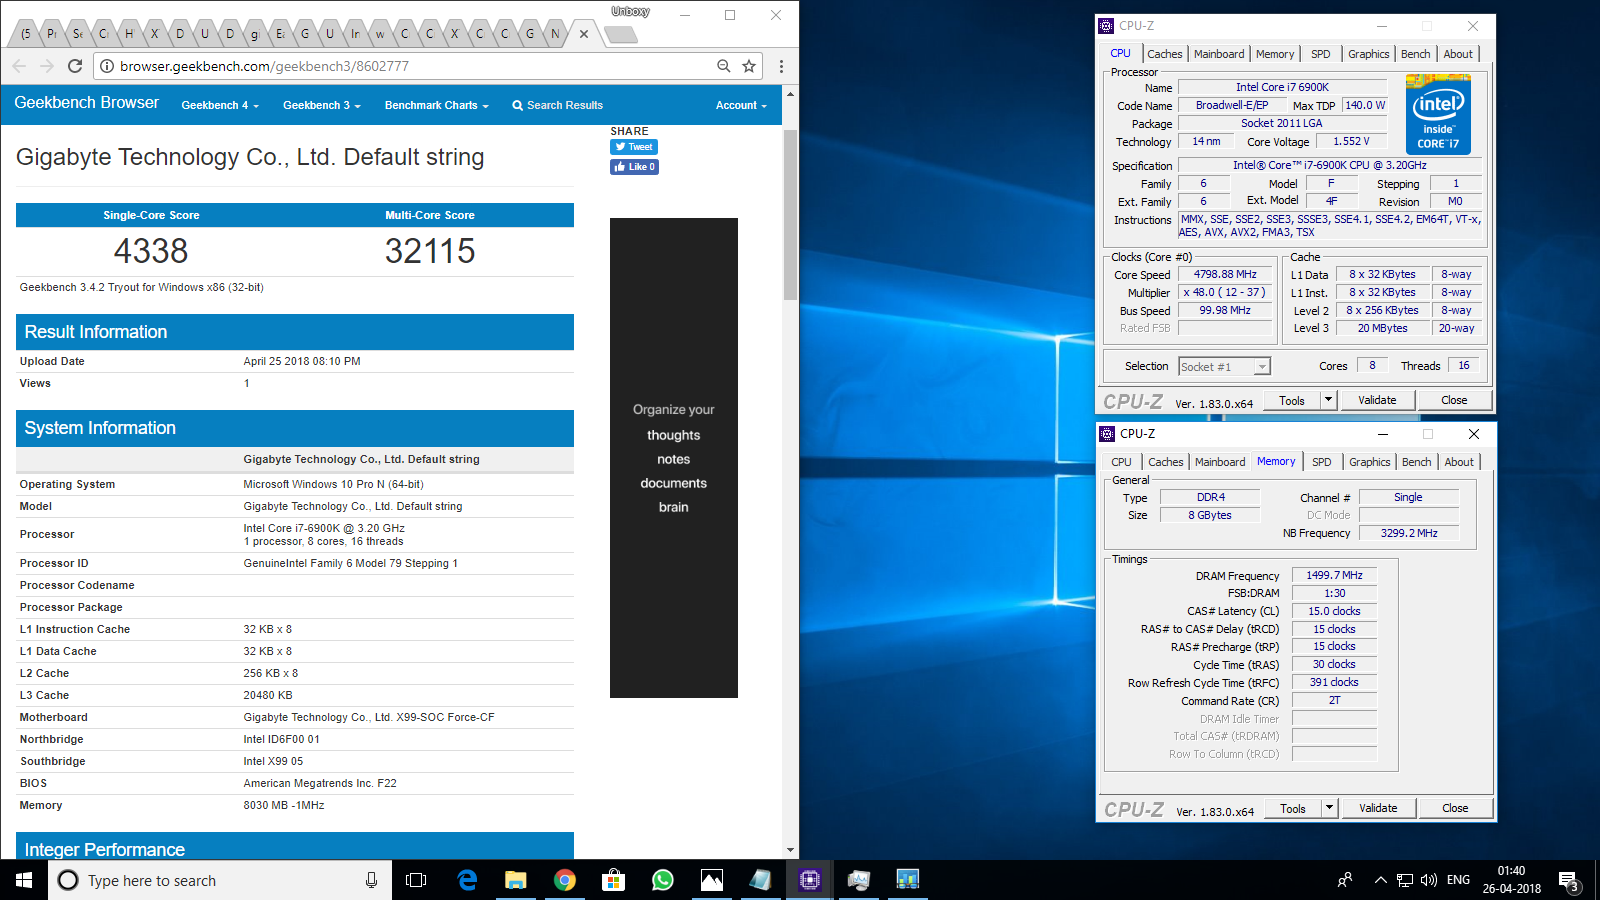Switch to CPU tab in lower CPU-Z
The image size is (1600, 900).
pos(1122,462)
